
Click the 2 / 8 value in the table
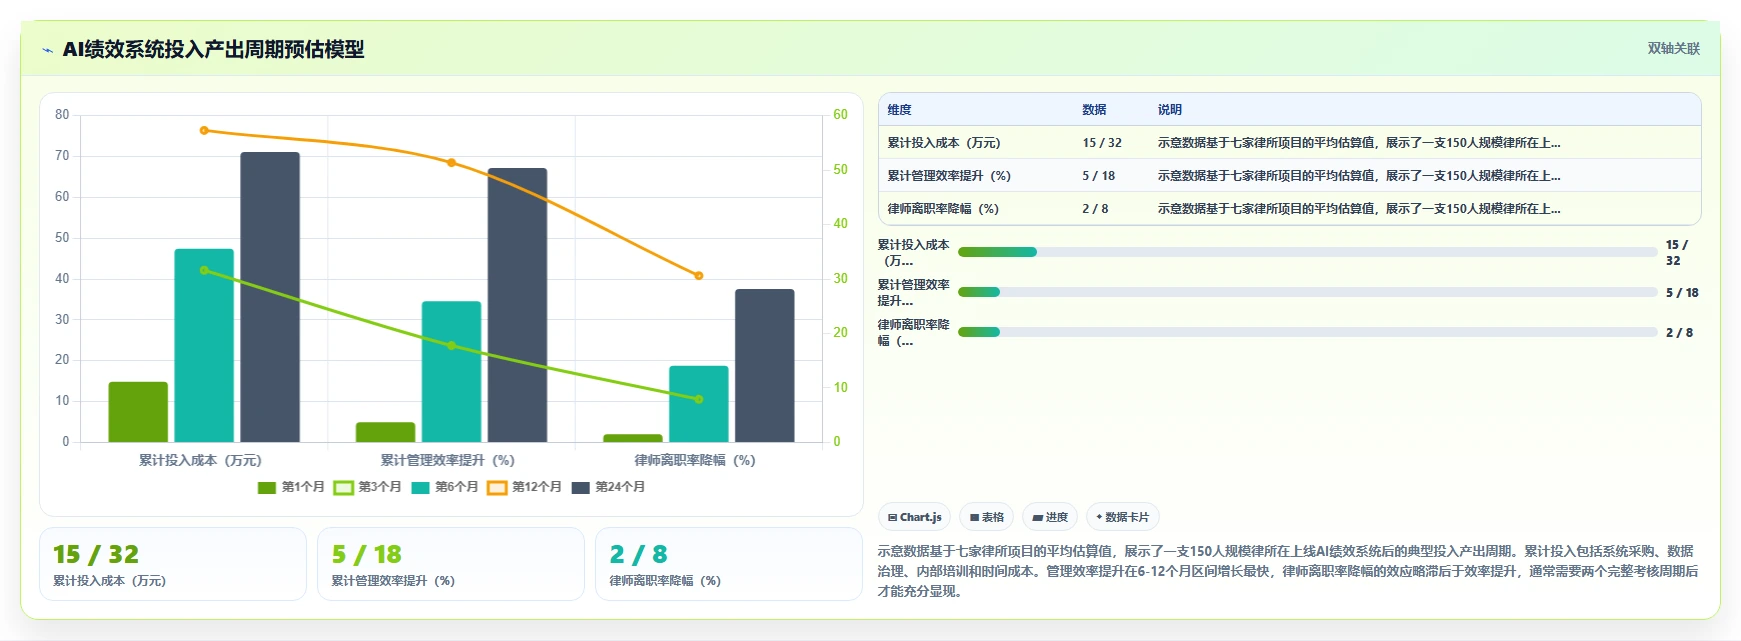point(1095,209)
